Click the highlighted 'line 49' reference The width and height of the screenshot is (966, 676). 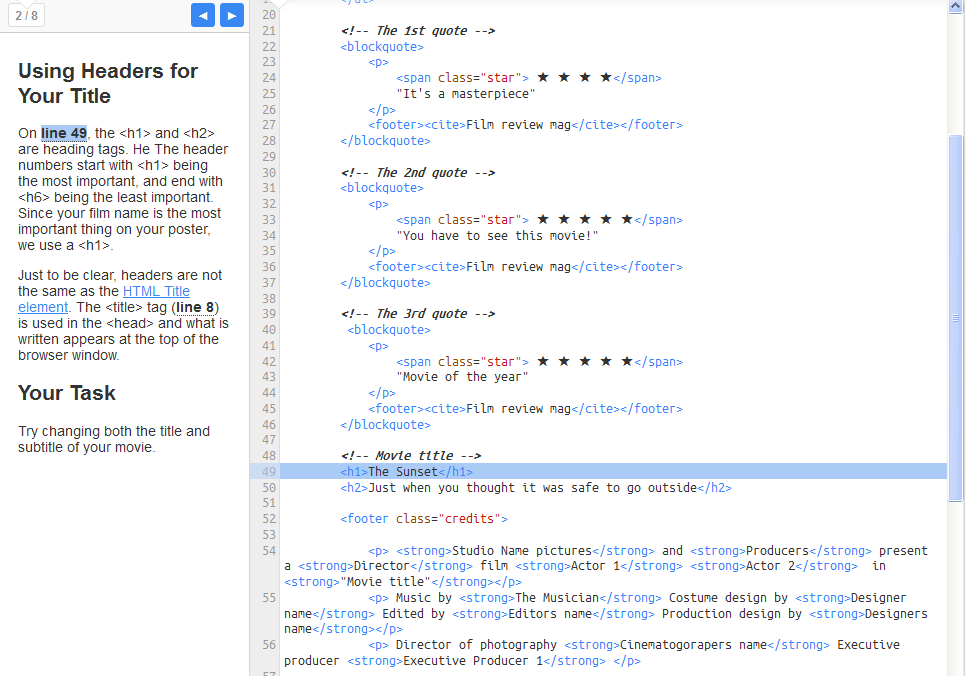point(64,133)
